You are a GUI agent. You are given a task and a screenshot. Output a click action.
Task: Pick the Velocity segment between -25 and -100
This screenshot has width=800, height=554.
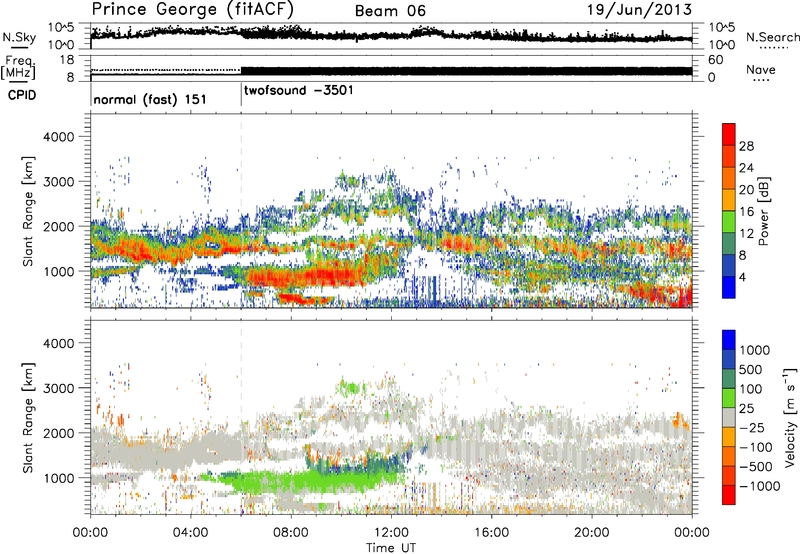tap(729, 437)
